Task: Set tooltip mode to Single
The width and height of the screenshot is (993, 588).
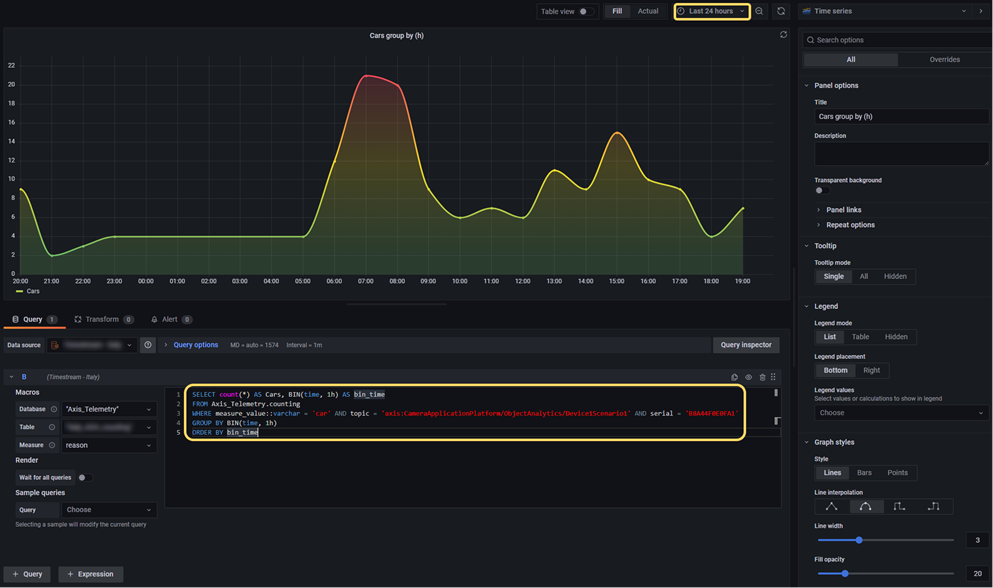Action: (x=833, y=276)
